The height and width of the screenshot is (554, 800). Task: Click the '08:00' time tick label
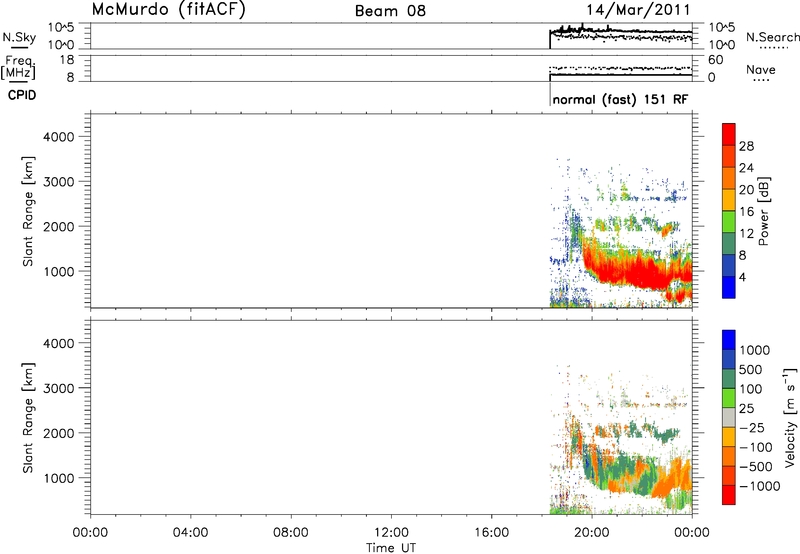coord(291,533)
